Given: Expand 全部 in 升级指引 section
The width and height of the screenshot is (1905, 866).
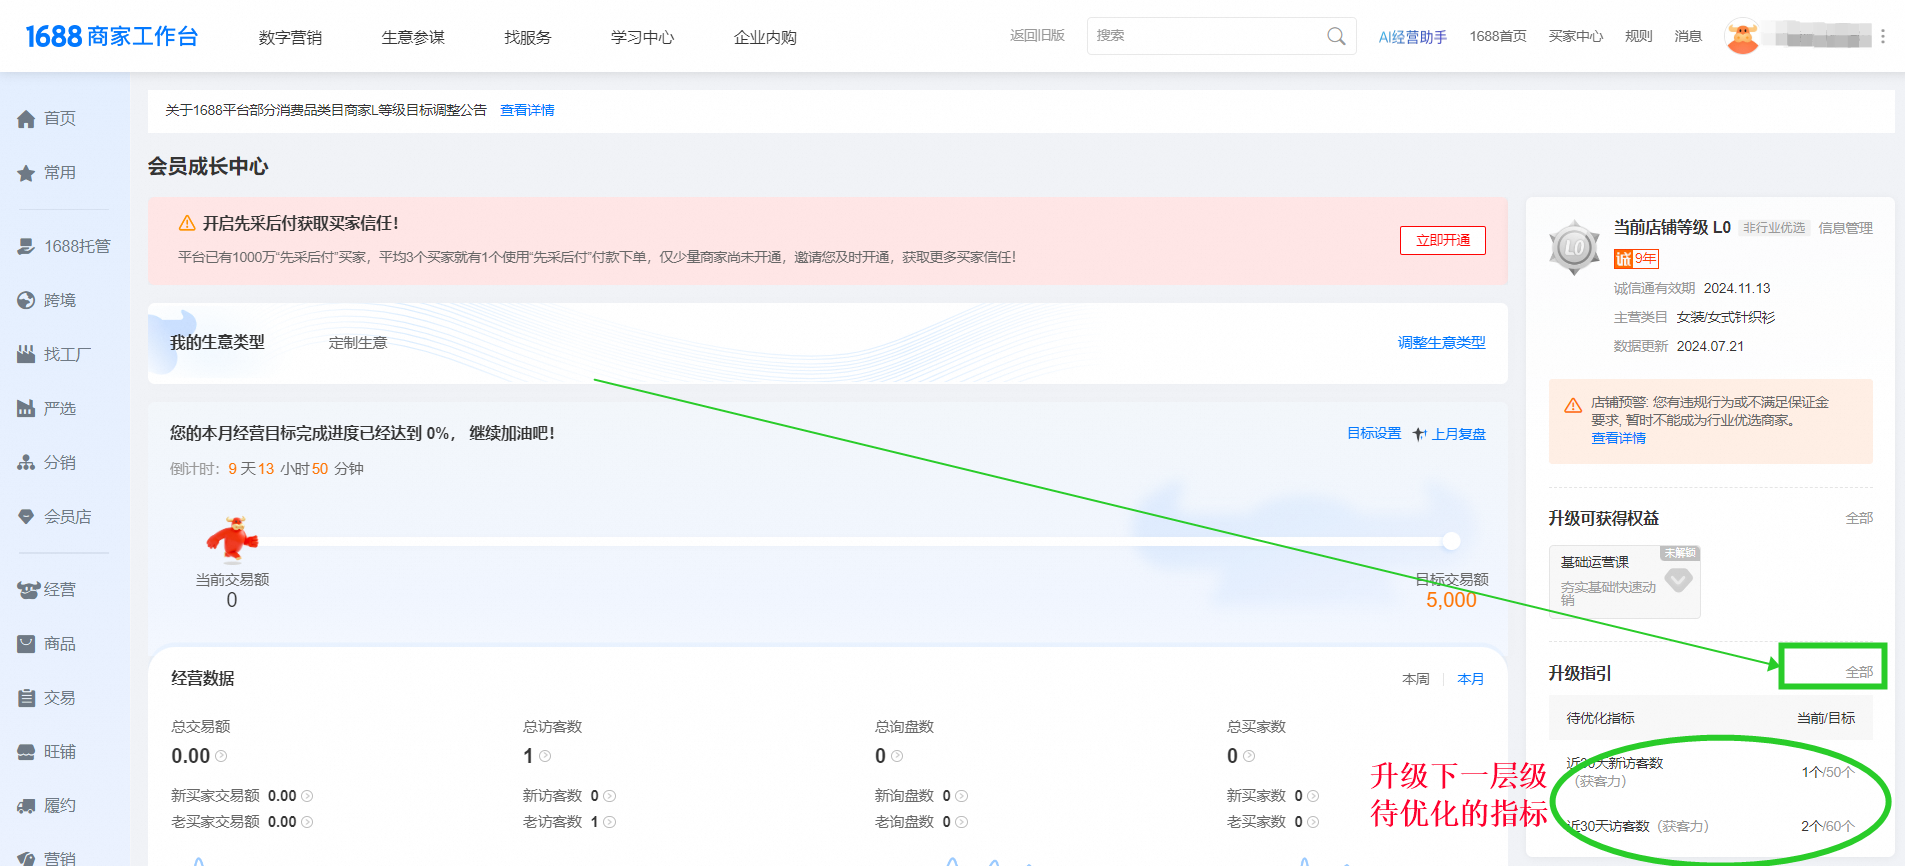Looking at the screenshot, I should (1858, 672).
